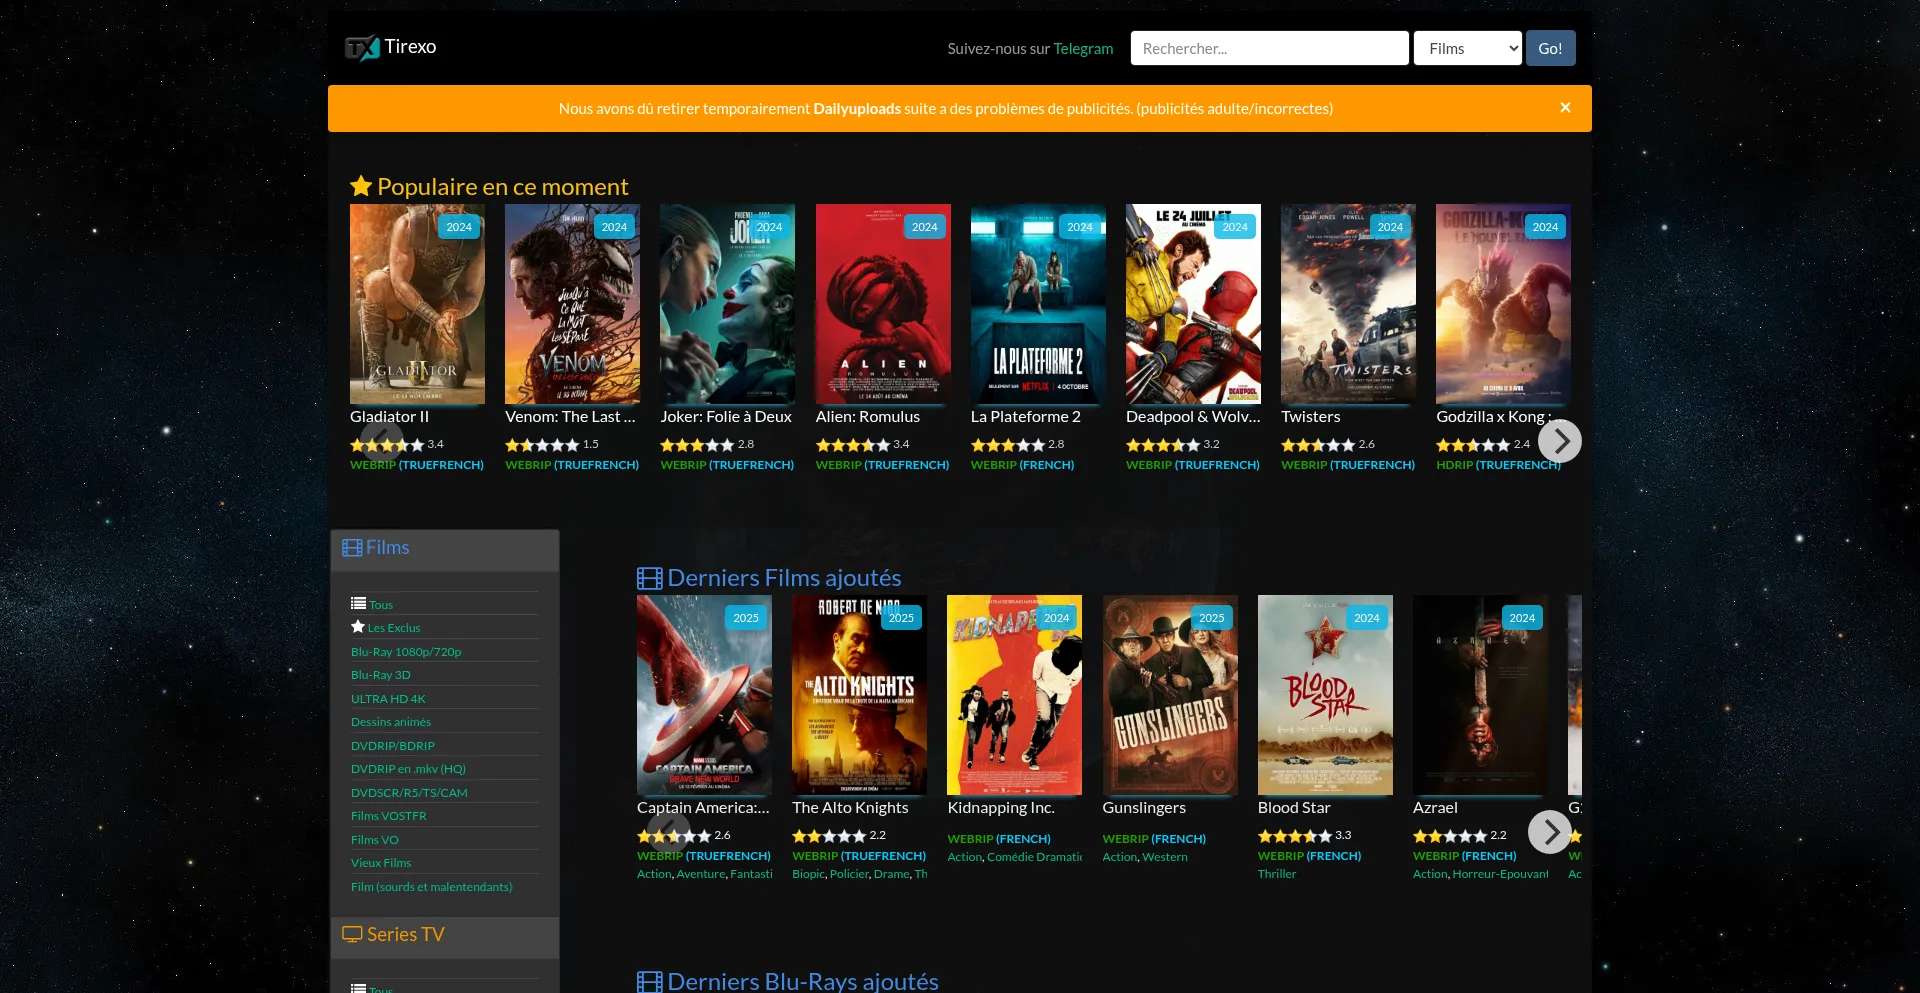Open the Alien: Romulus poster
This screenshot has width=1920, height=993.
point(883,304)
